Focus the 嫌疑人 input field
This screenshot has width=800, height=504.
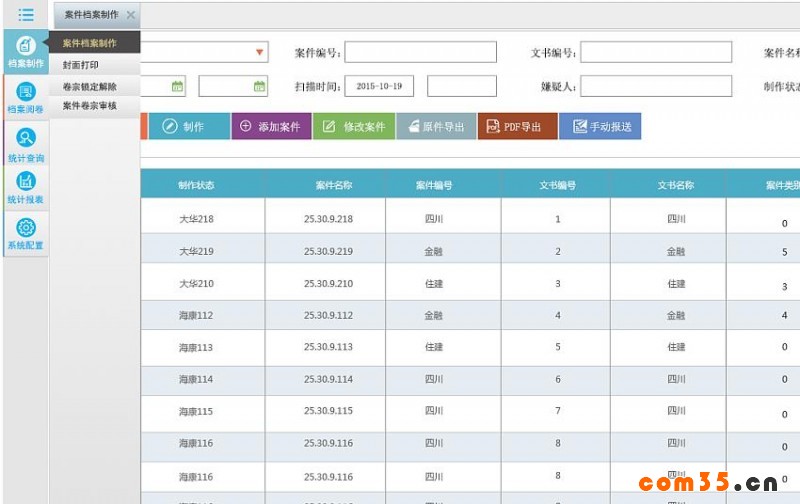(656, 86)
